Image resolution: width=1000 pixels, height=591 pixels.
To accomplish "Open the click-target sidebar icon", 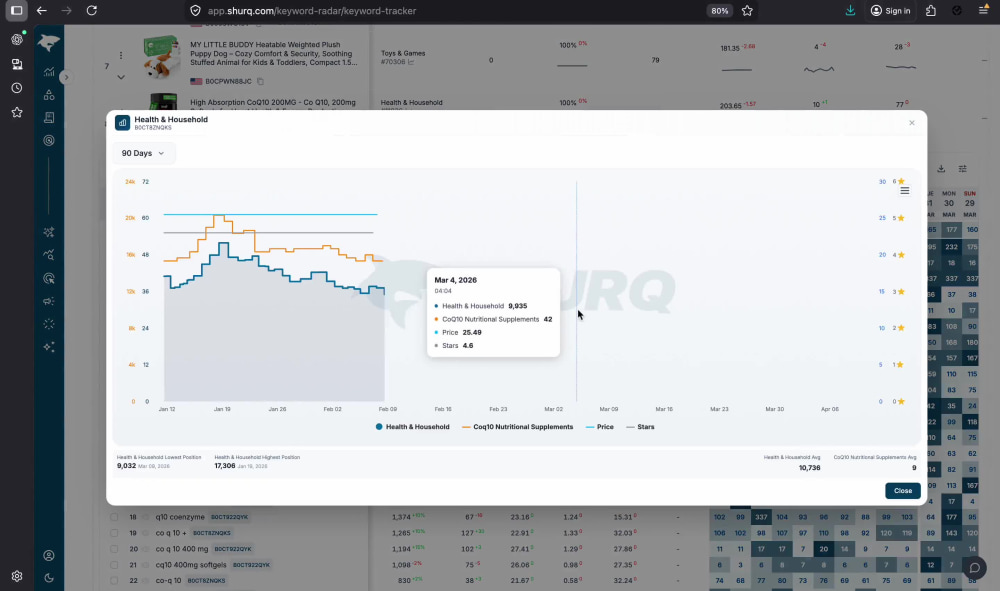I will click(x=49, y=278).
